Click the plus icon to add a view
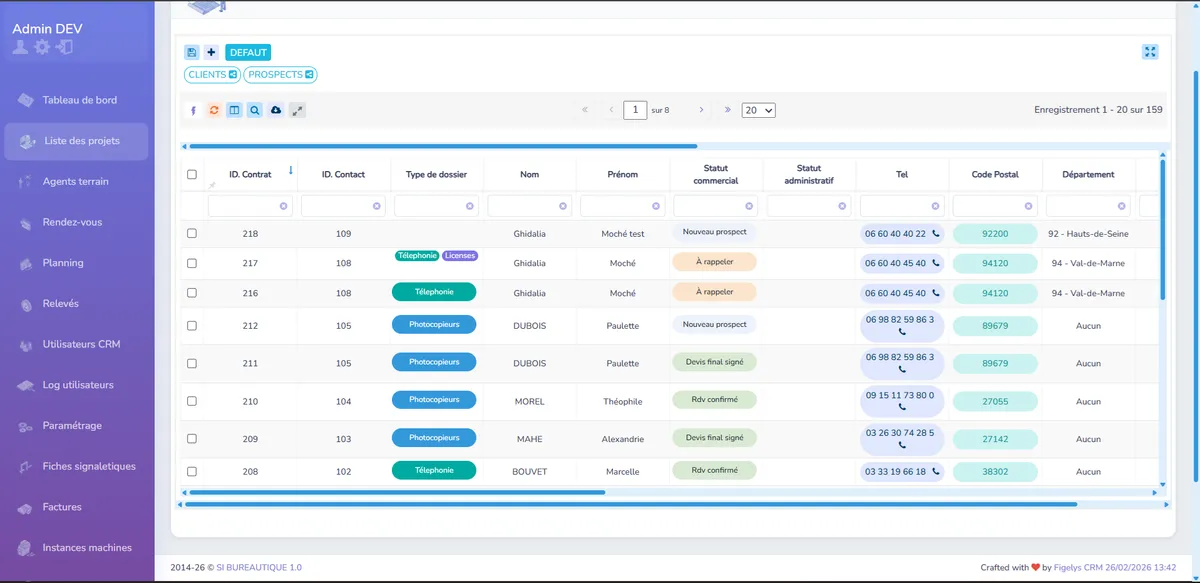Viewport: 1200px width, 583px height. (x=211, y=52)
